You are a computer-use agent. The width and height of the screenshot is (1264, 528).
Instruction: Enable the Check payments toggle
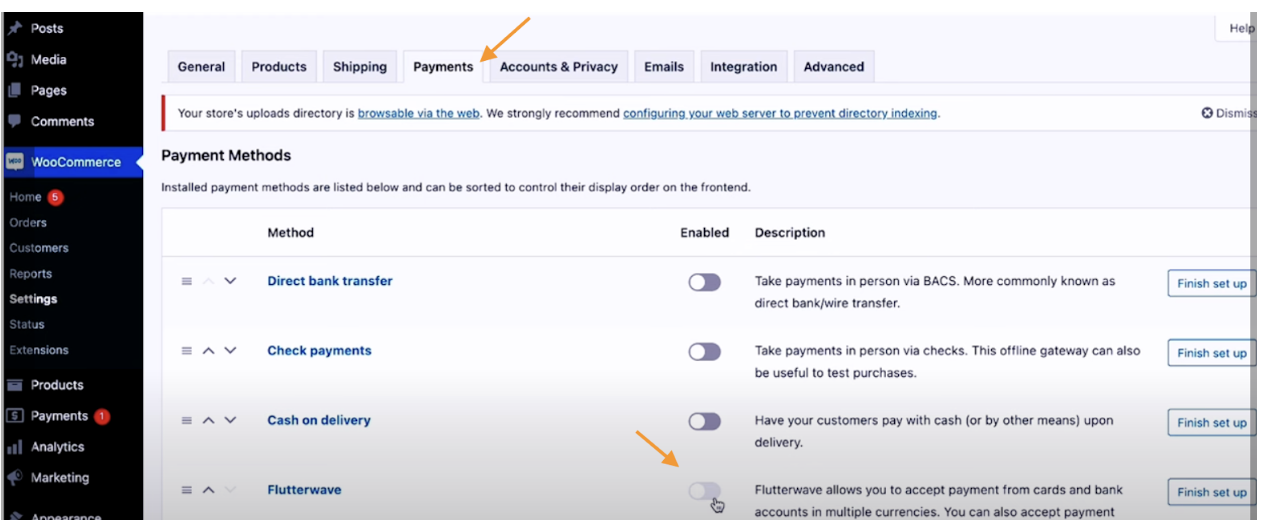pos(704,352)
